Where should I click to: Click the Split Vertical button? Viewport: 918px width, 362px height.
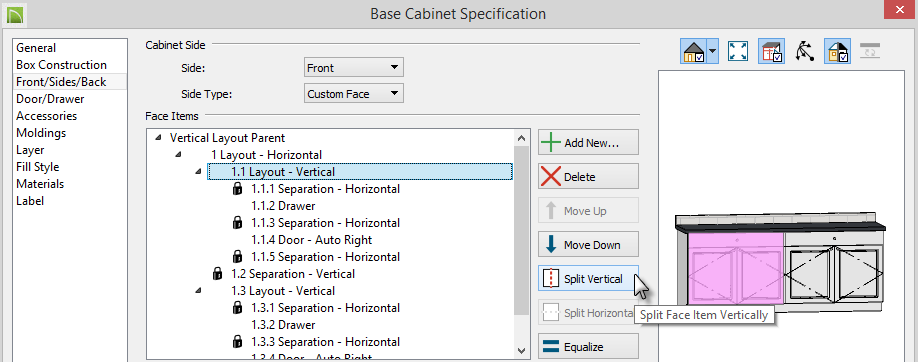588,279
